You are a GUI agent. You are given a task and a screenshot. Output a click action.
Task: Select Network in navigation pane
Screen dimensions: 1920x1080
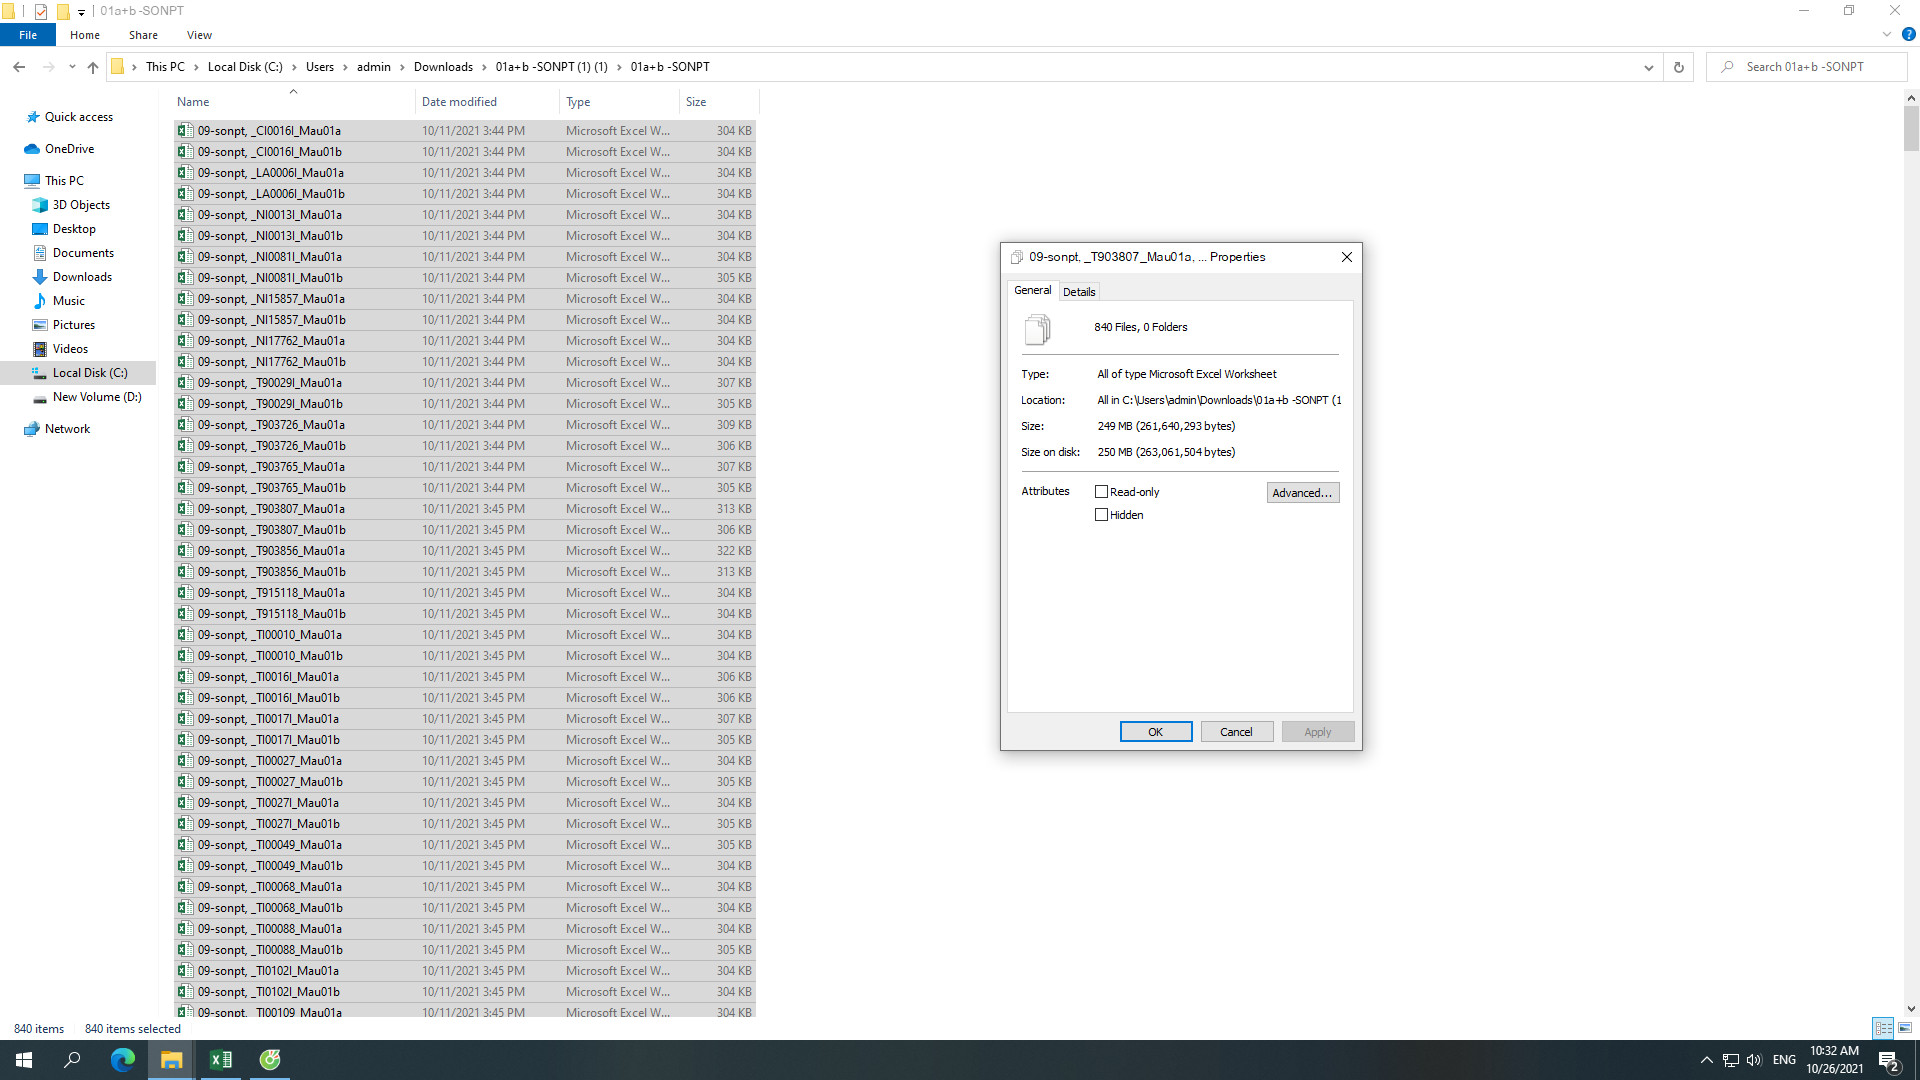67,429
